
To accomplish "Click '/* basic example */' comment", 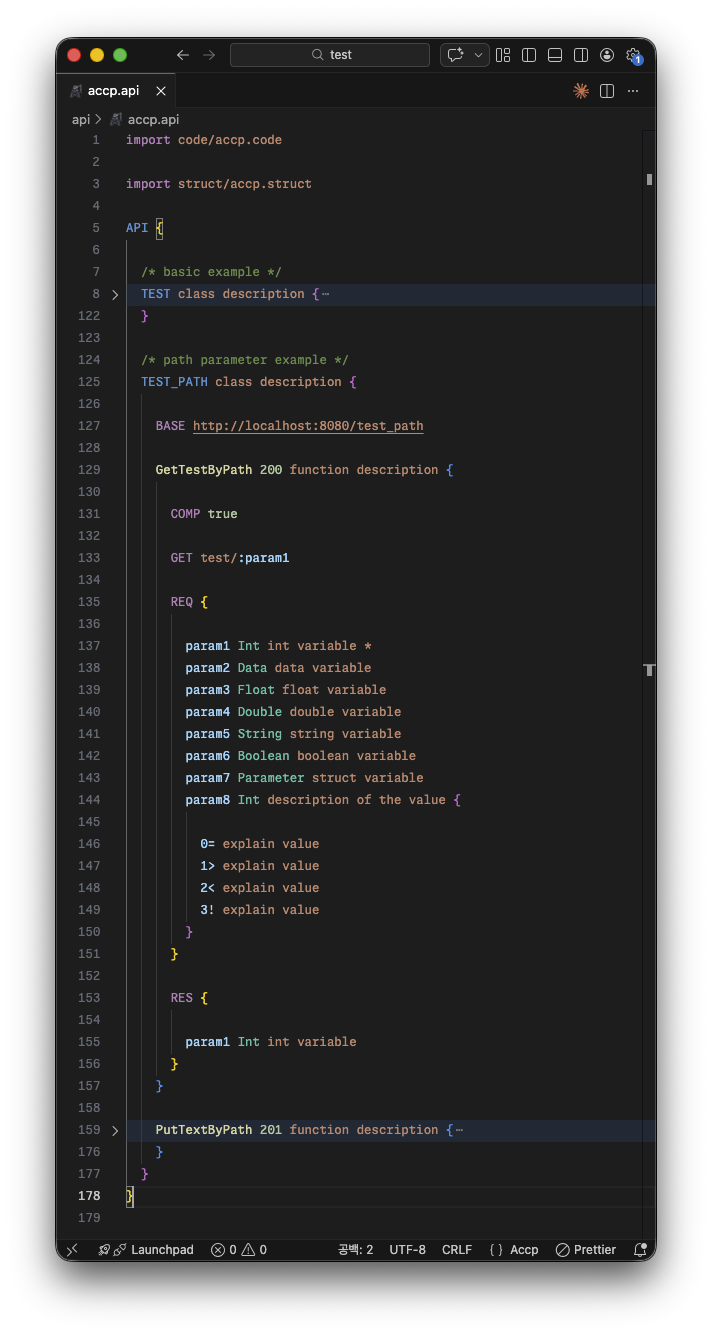I will click(211, 272).
